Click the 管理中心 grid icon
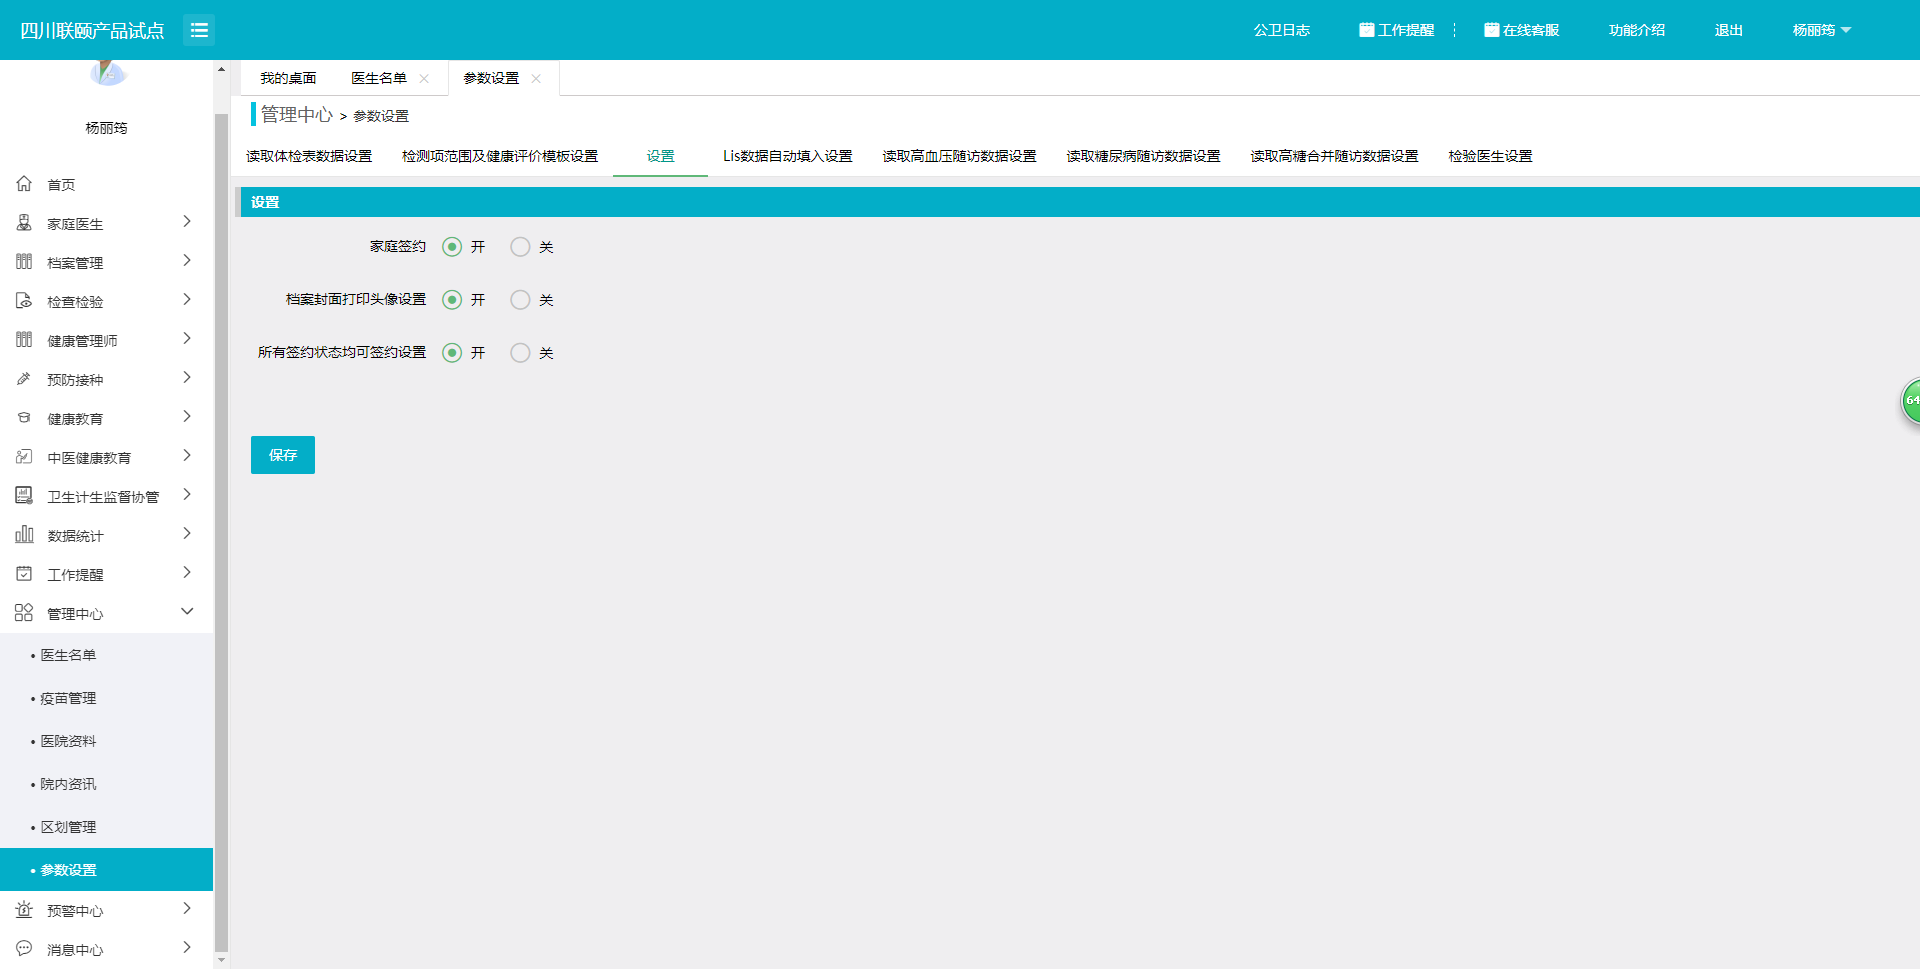The width and height of the screenshot is (1920, 969). coord(24,613)
